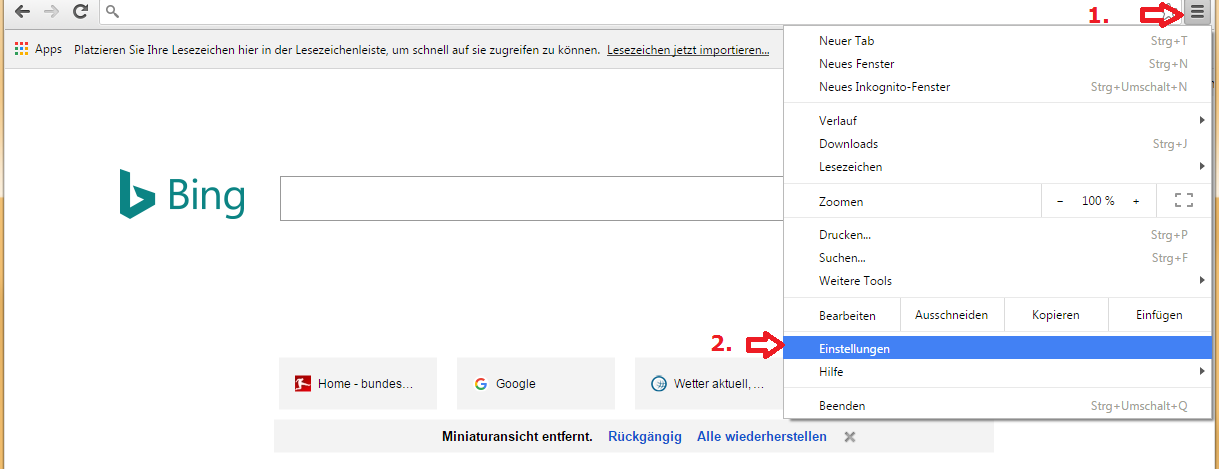The image size is (1219, 469).
Task: Choose Neues Inkognito-Fenster menu entry
Action: pyautogui.click(x=884, y=87)
